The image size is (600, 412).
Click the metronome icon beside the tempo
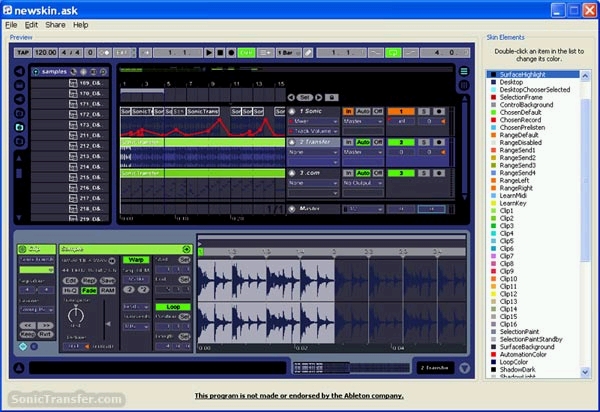click(105, 53)
